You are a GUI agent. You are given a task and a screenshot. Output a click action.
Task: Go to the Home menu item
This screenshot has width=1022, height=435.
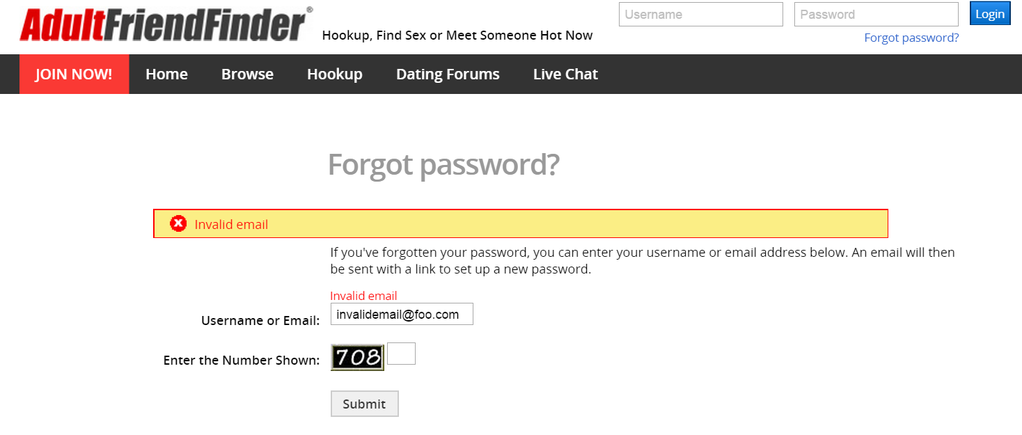tap(167, 74)
